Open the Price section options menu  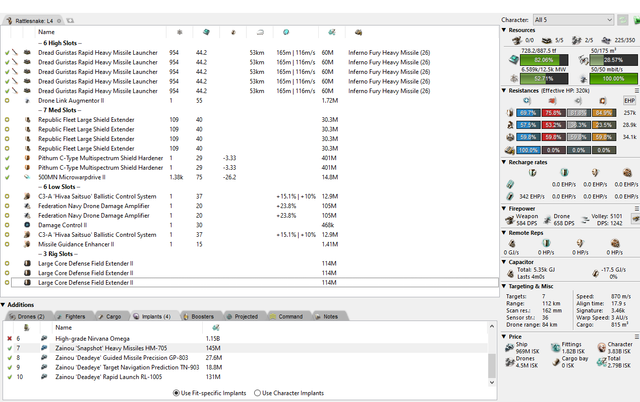[637, 336]
